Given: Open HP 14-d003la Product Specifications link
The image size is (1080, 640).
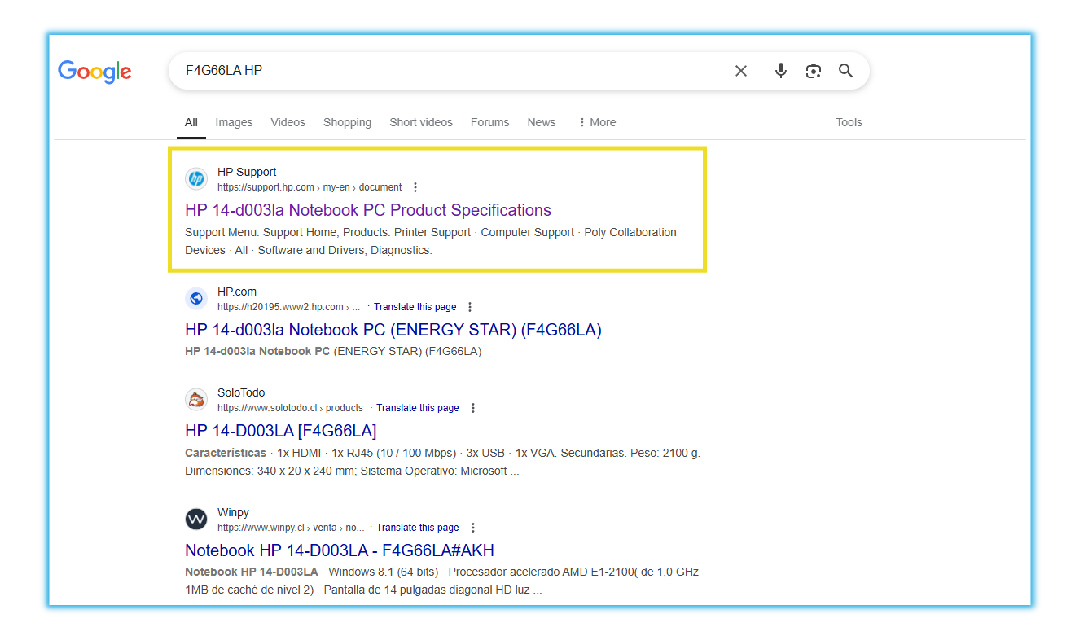Looking at the screenshot, I should 368,210.
